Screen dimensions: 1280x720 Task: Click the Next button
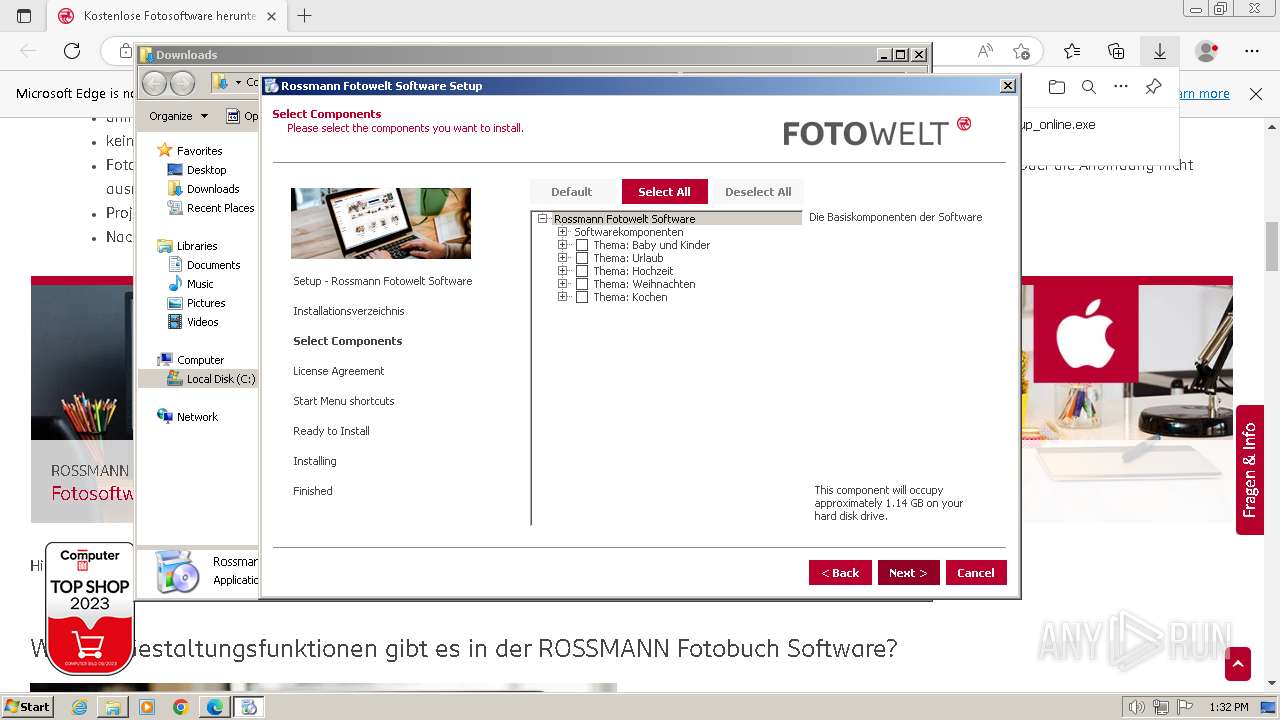[908, 573]
